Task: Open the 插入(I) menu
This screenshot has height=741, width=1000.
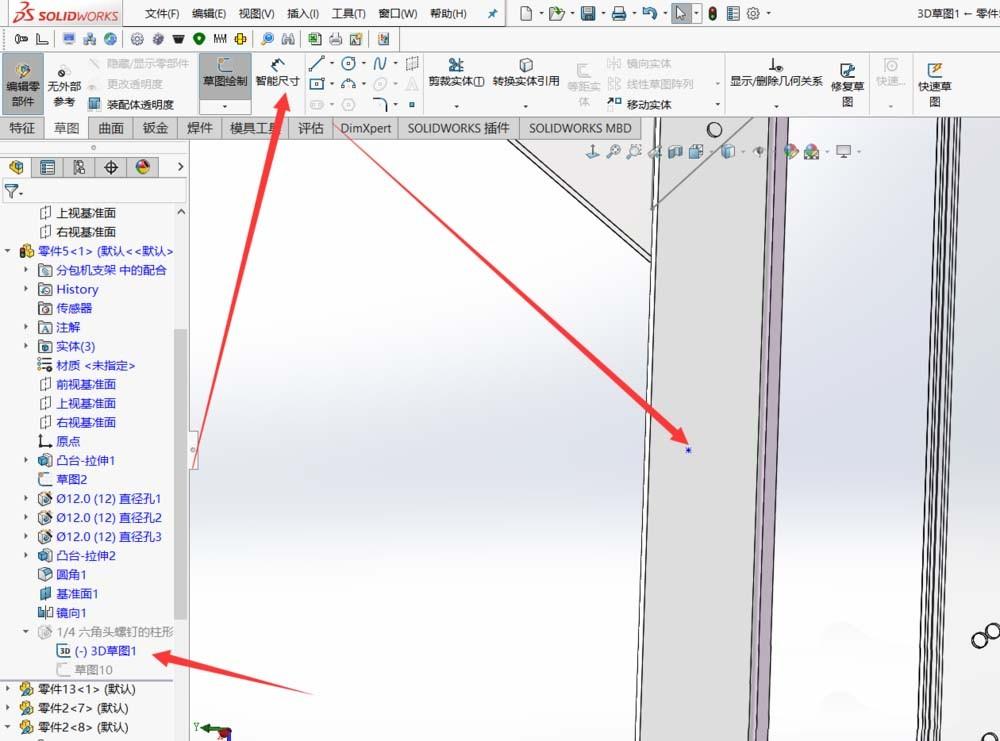Action: (303, 13)
